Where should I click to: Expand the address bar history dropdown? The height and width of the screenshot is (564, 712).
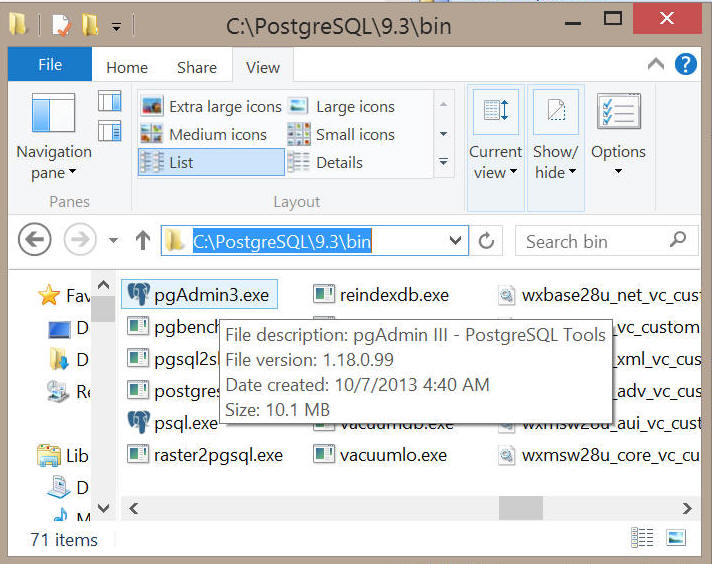(x=455, y=240)
